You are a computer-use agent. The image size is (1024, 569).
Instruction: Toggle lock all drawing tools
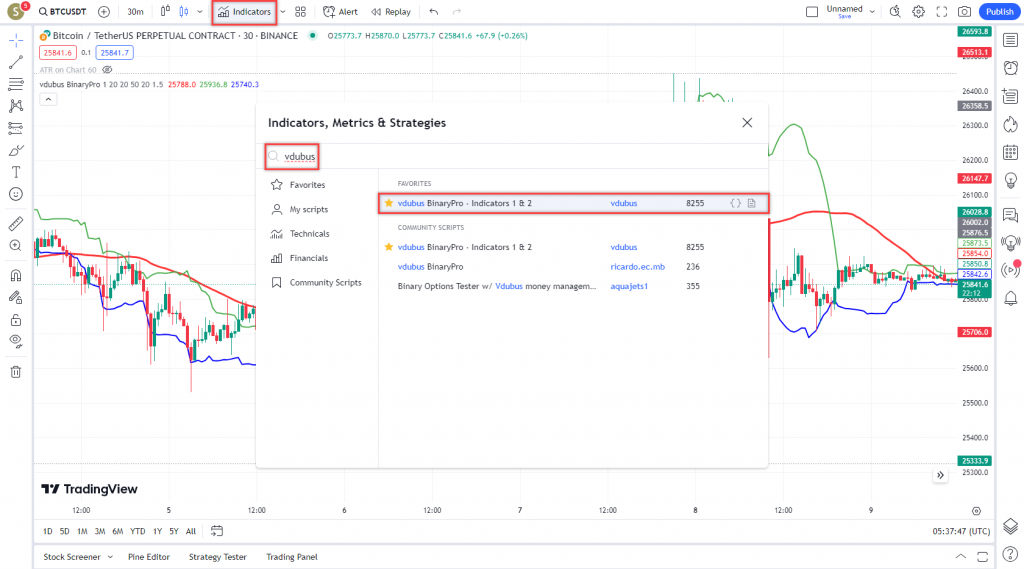click(16, 320)
